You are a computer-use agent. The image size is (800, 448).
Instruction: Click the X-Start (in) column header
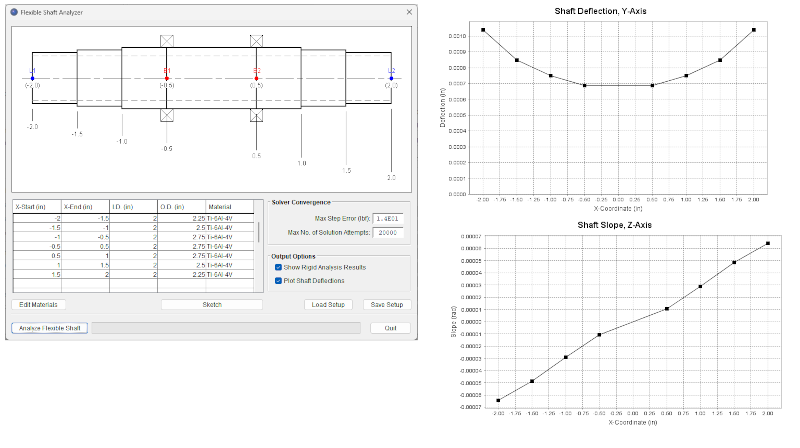(x=36, y=207)
